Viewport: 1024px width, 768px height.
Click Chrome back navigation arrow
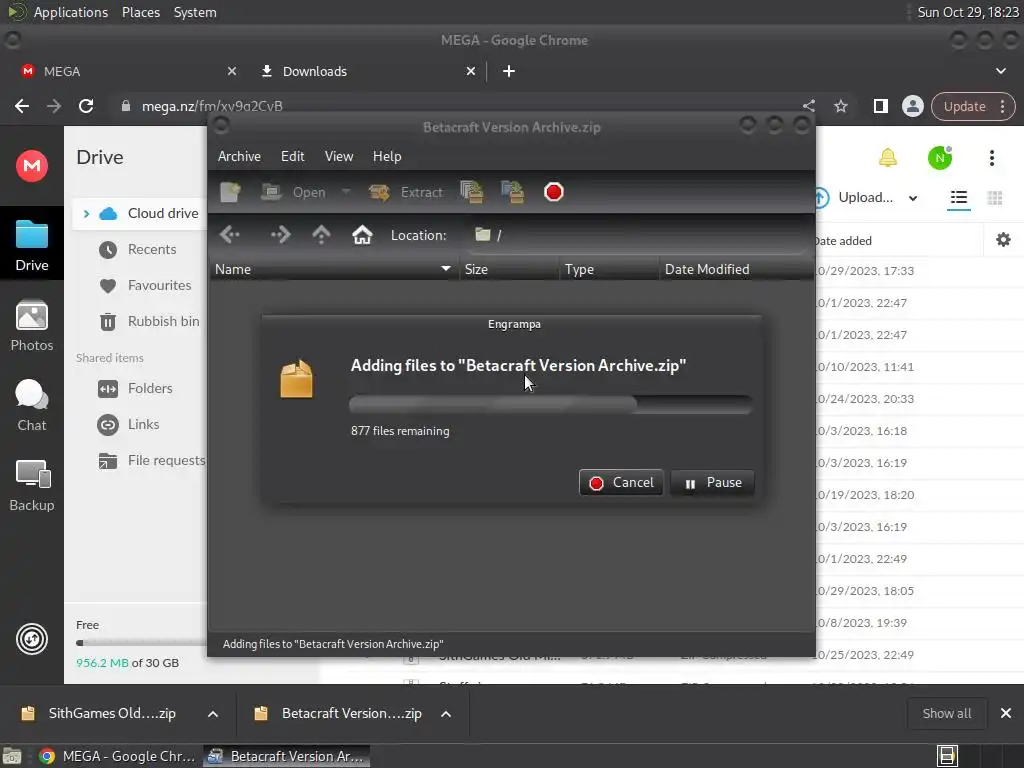point(22,106)
